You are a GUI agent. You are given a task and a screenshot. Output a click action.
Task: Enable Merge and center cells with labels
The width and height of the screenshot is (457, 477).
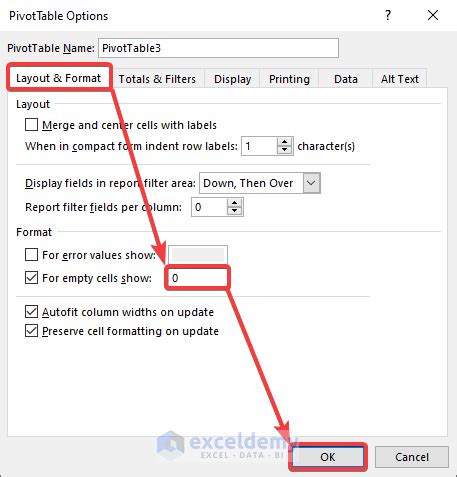[31, 125]
